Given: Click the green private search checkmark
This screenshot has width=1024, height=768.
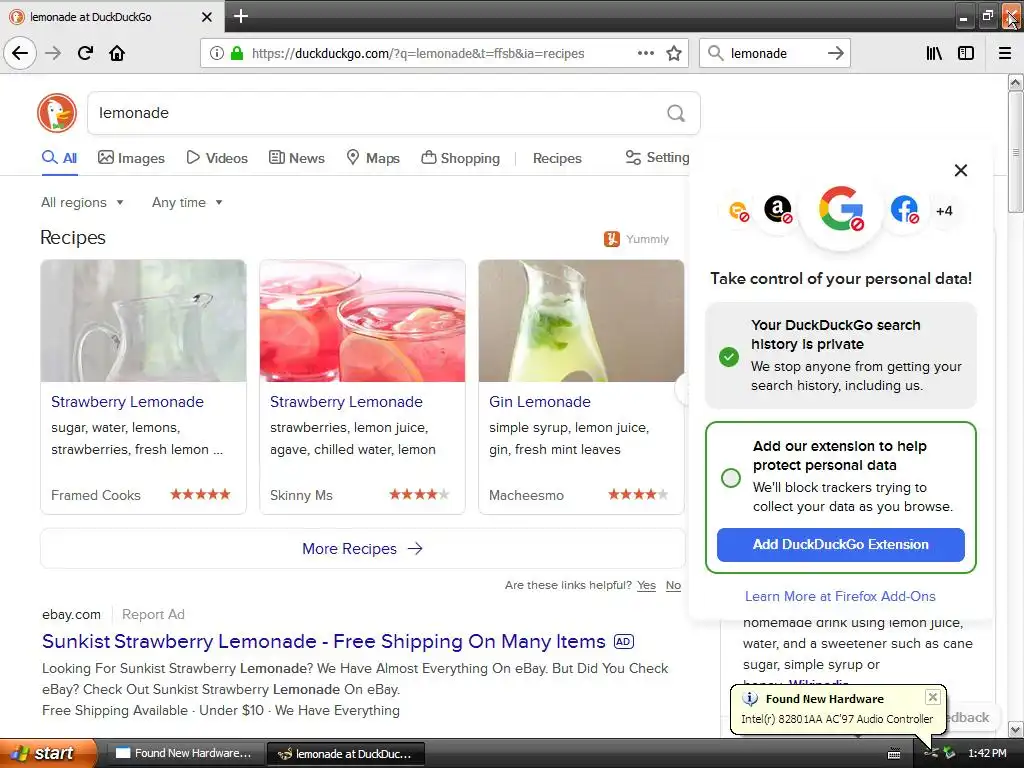Looking at the screenshot, I should pos(729,357).
